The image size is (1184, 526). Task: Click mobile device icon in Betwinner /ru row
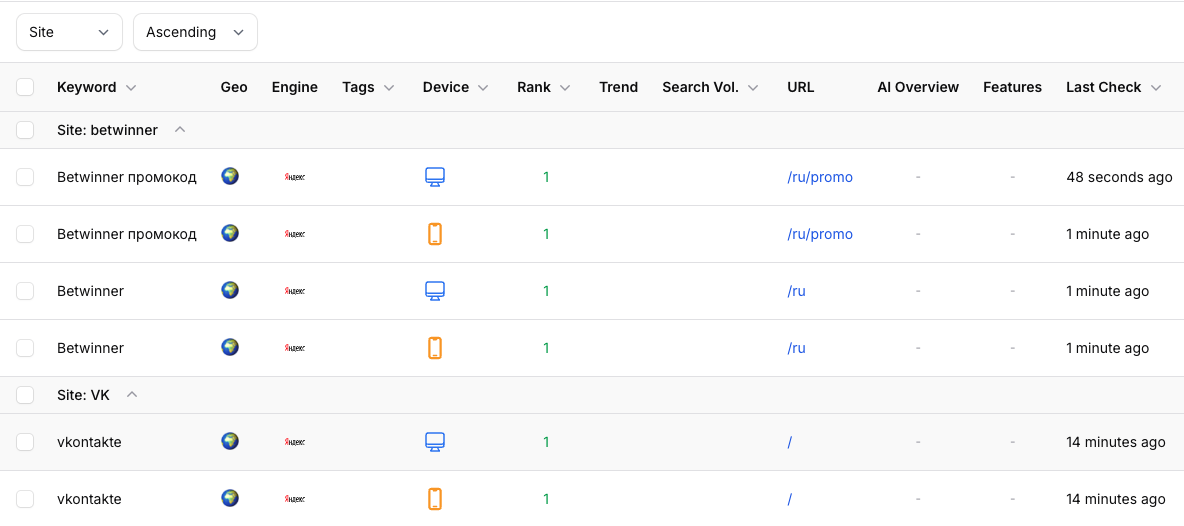(434, 348)
